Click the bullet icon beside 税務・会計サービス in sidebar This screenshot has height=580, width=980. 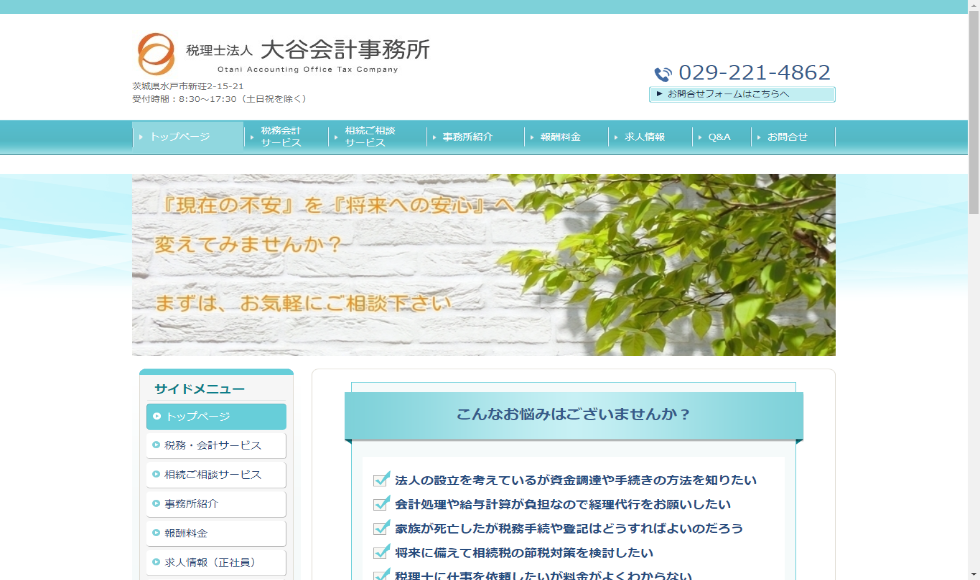point(156,446)
